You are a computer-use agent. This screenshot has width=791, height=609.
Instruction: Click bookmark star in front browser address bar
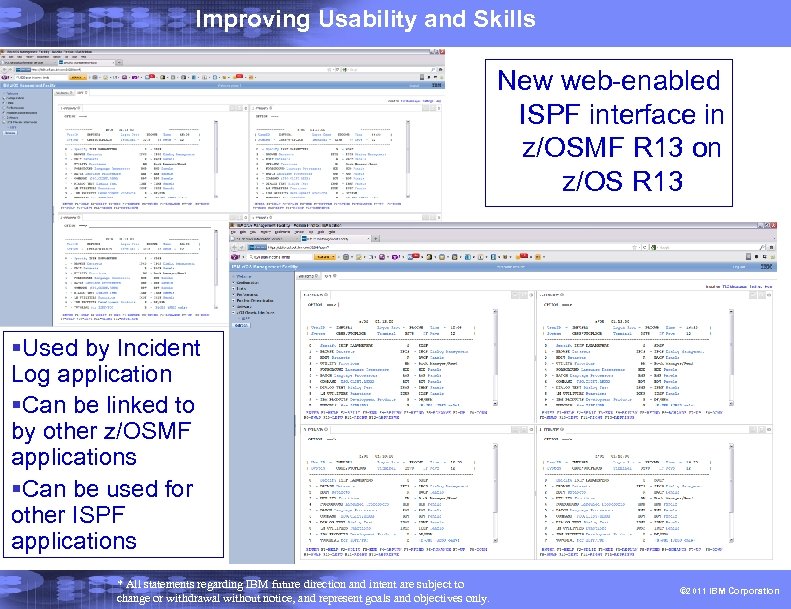click(634, 248)
